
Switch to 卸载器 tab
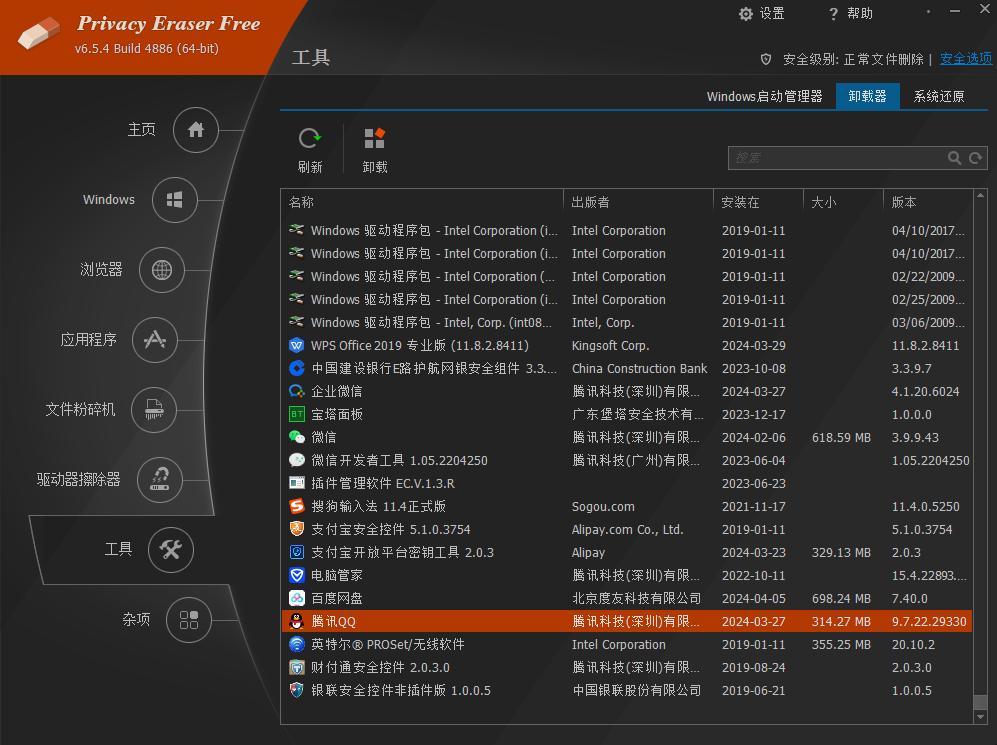pos(867,97)
